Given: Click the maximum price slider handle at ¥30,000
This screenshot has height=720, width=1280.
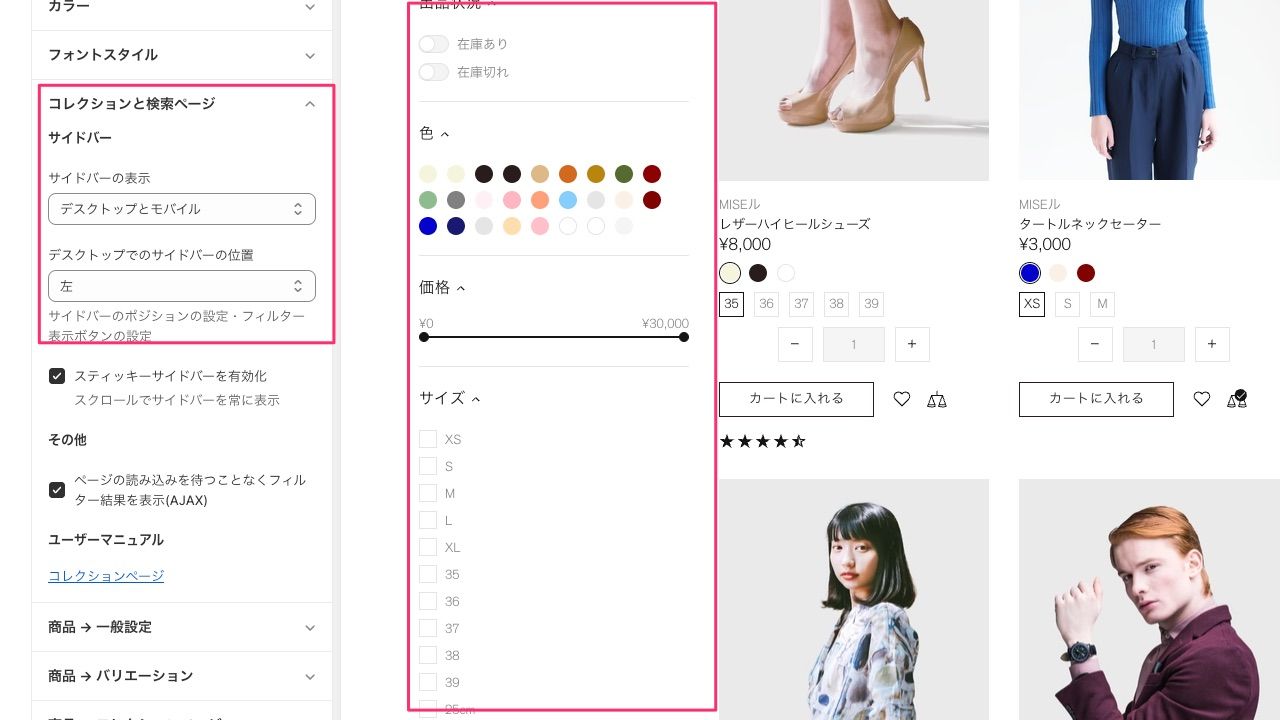Looking at the screenshot, I should (684, 337).
